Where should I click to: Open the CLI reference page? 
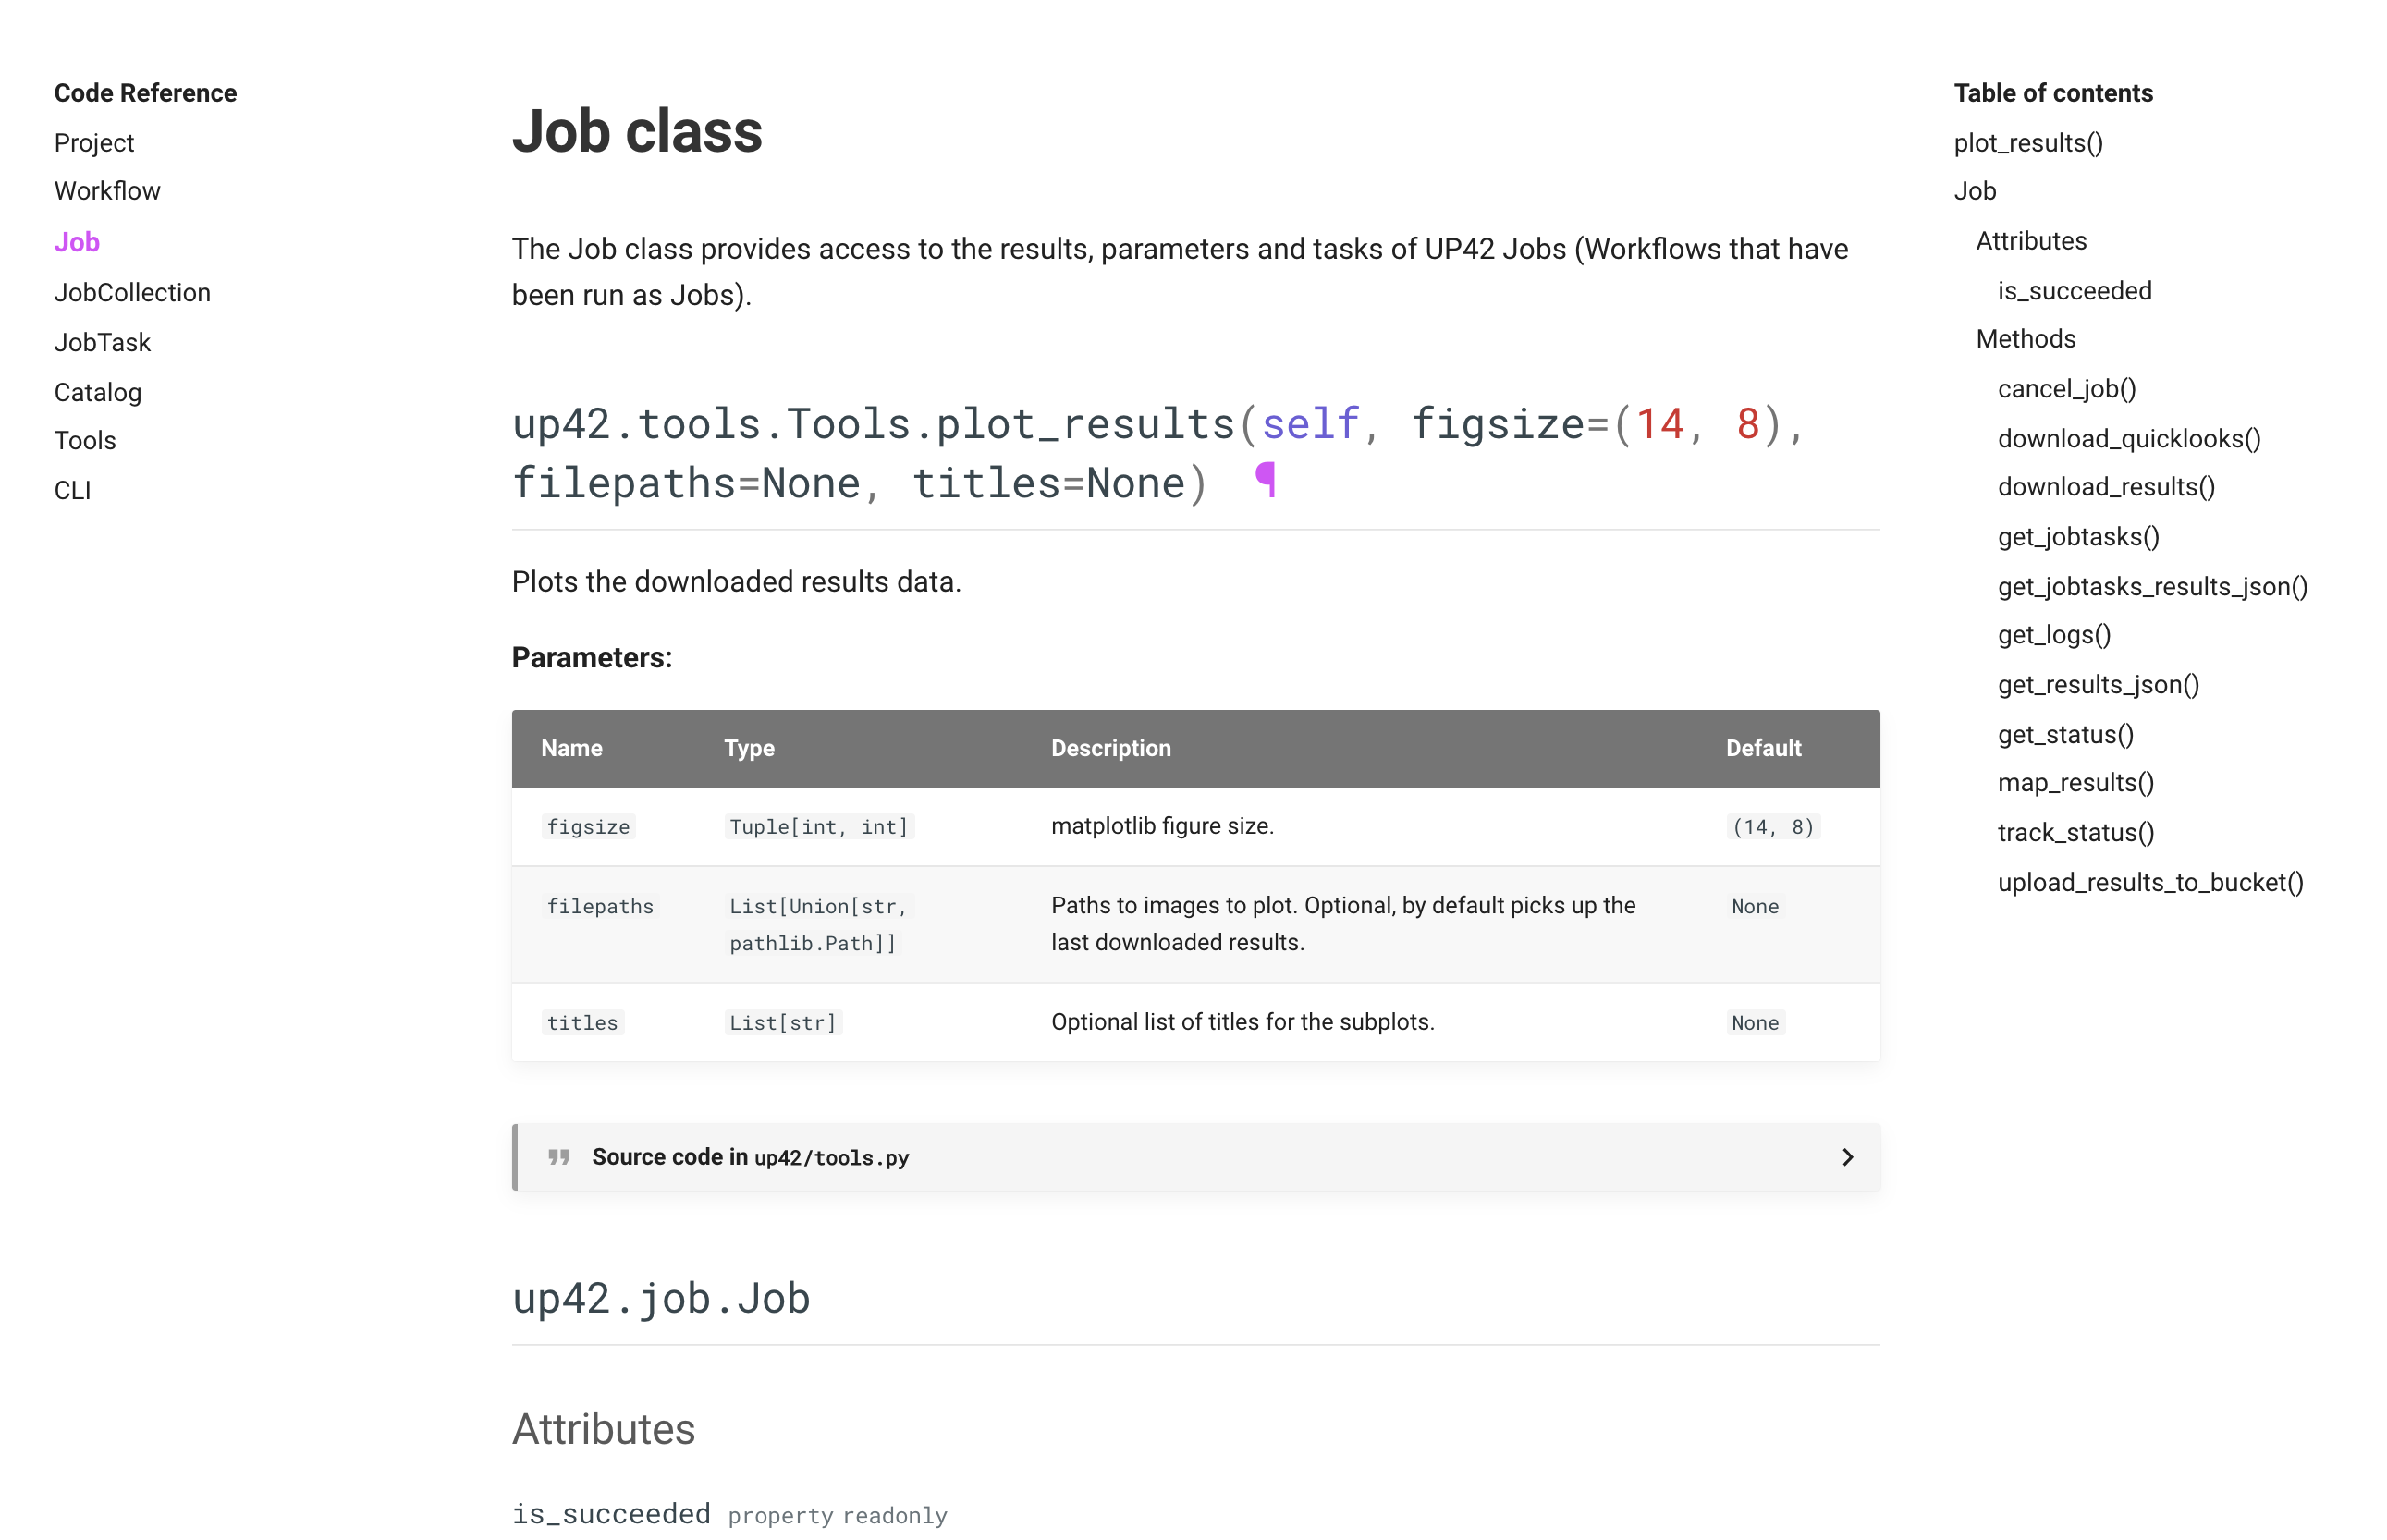(x=72, y=490)
